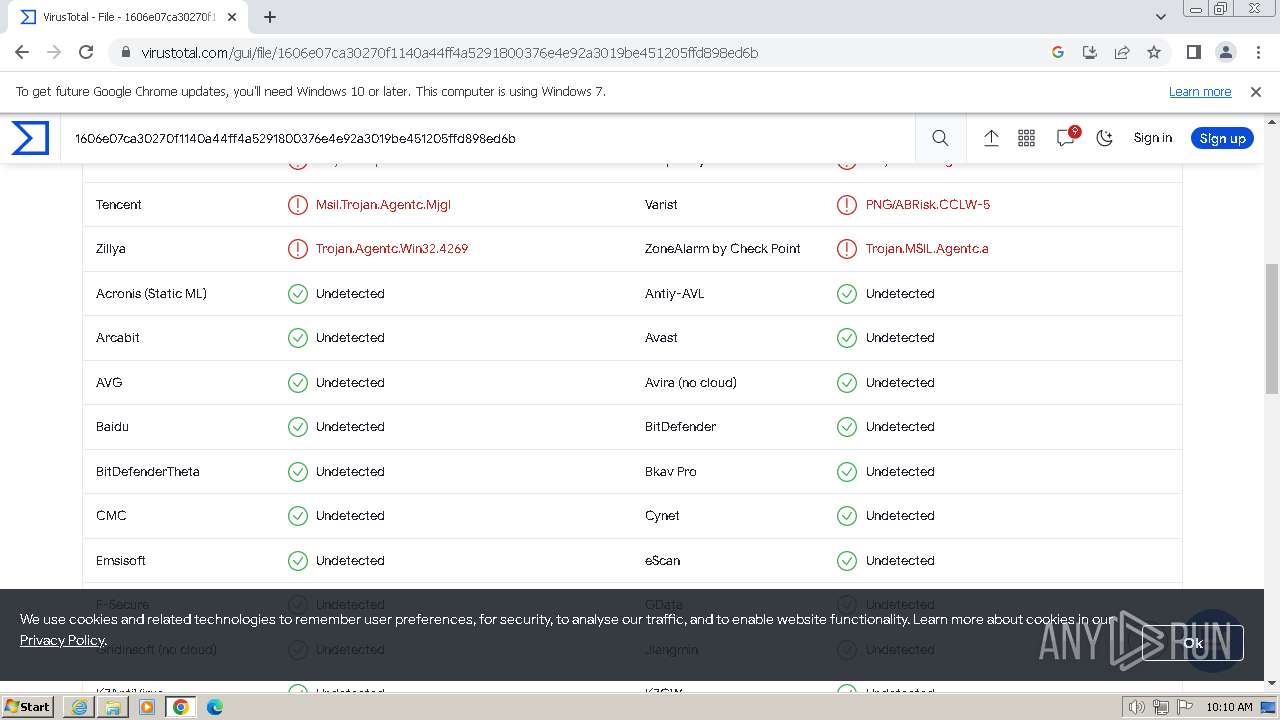Click the BitDefenderTheta vendor name

click(148, 471)
